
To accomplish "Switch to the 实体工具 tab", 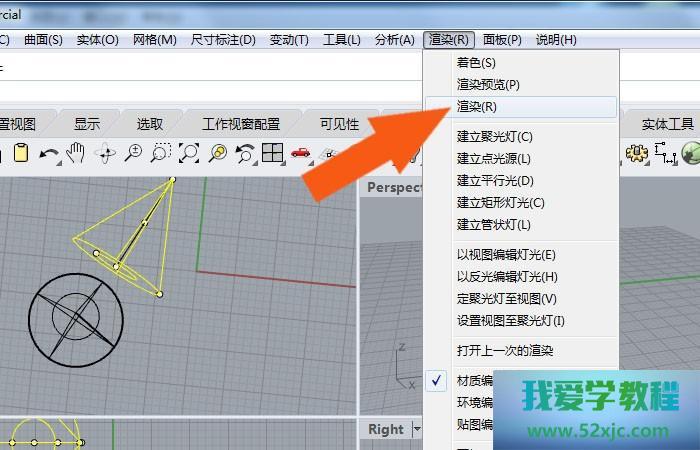I will click(667, 124).
